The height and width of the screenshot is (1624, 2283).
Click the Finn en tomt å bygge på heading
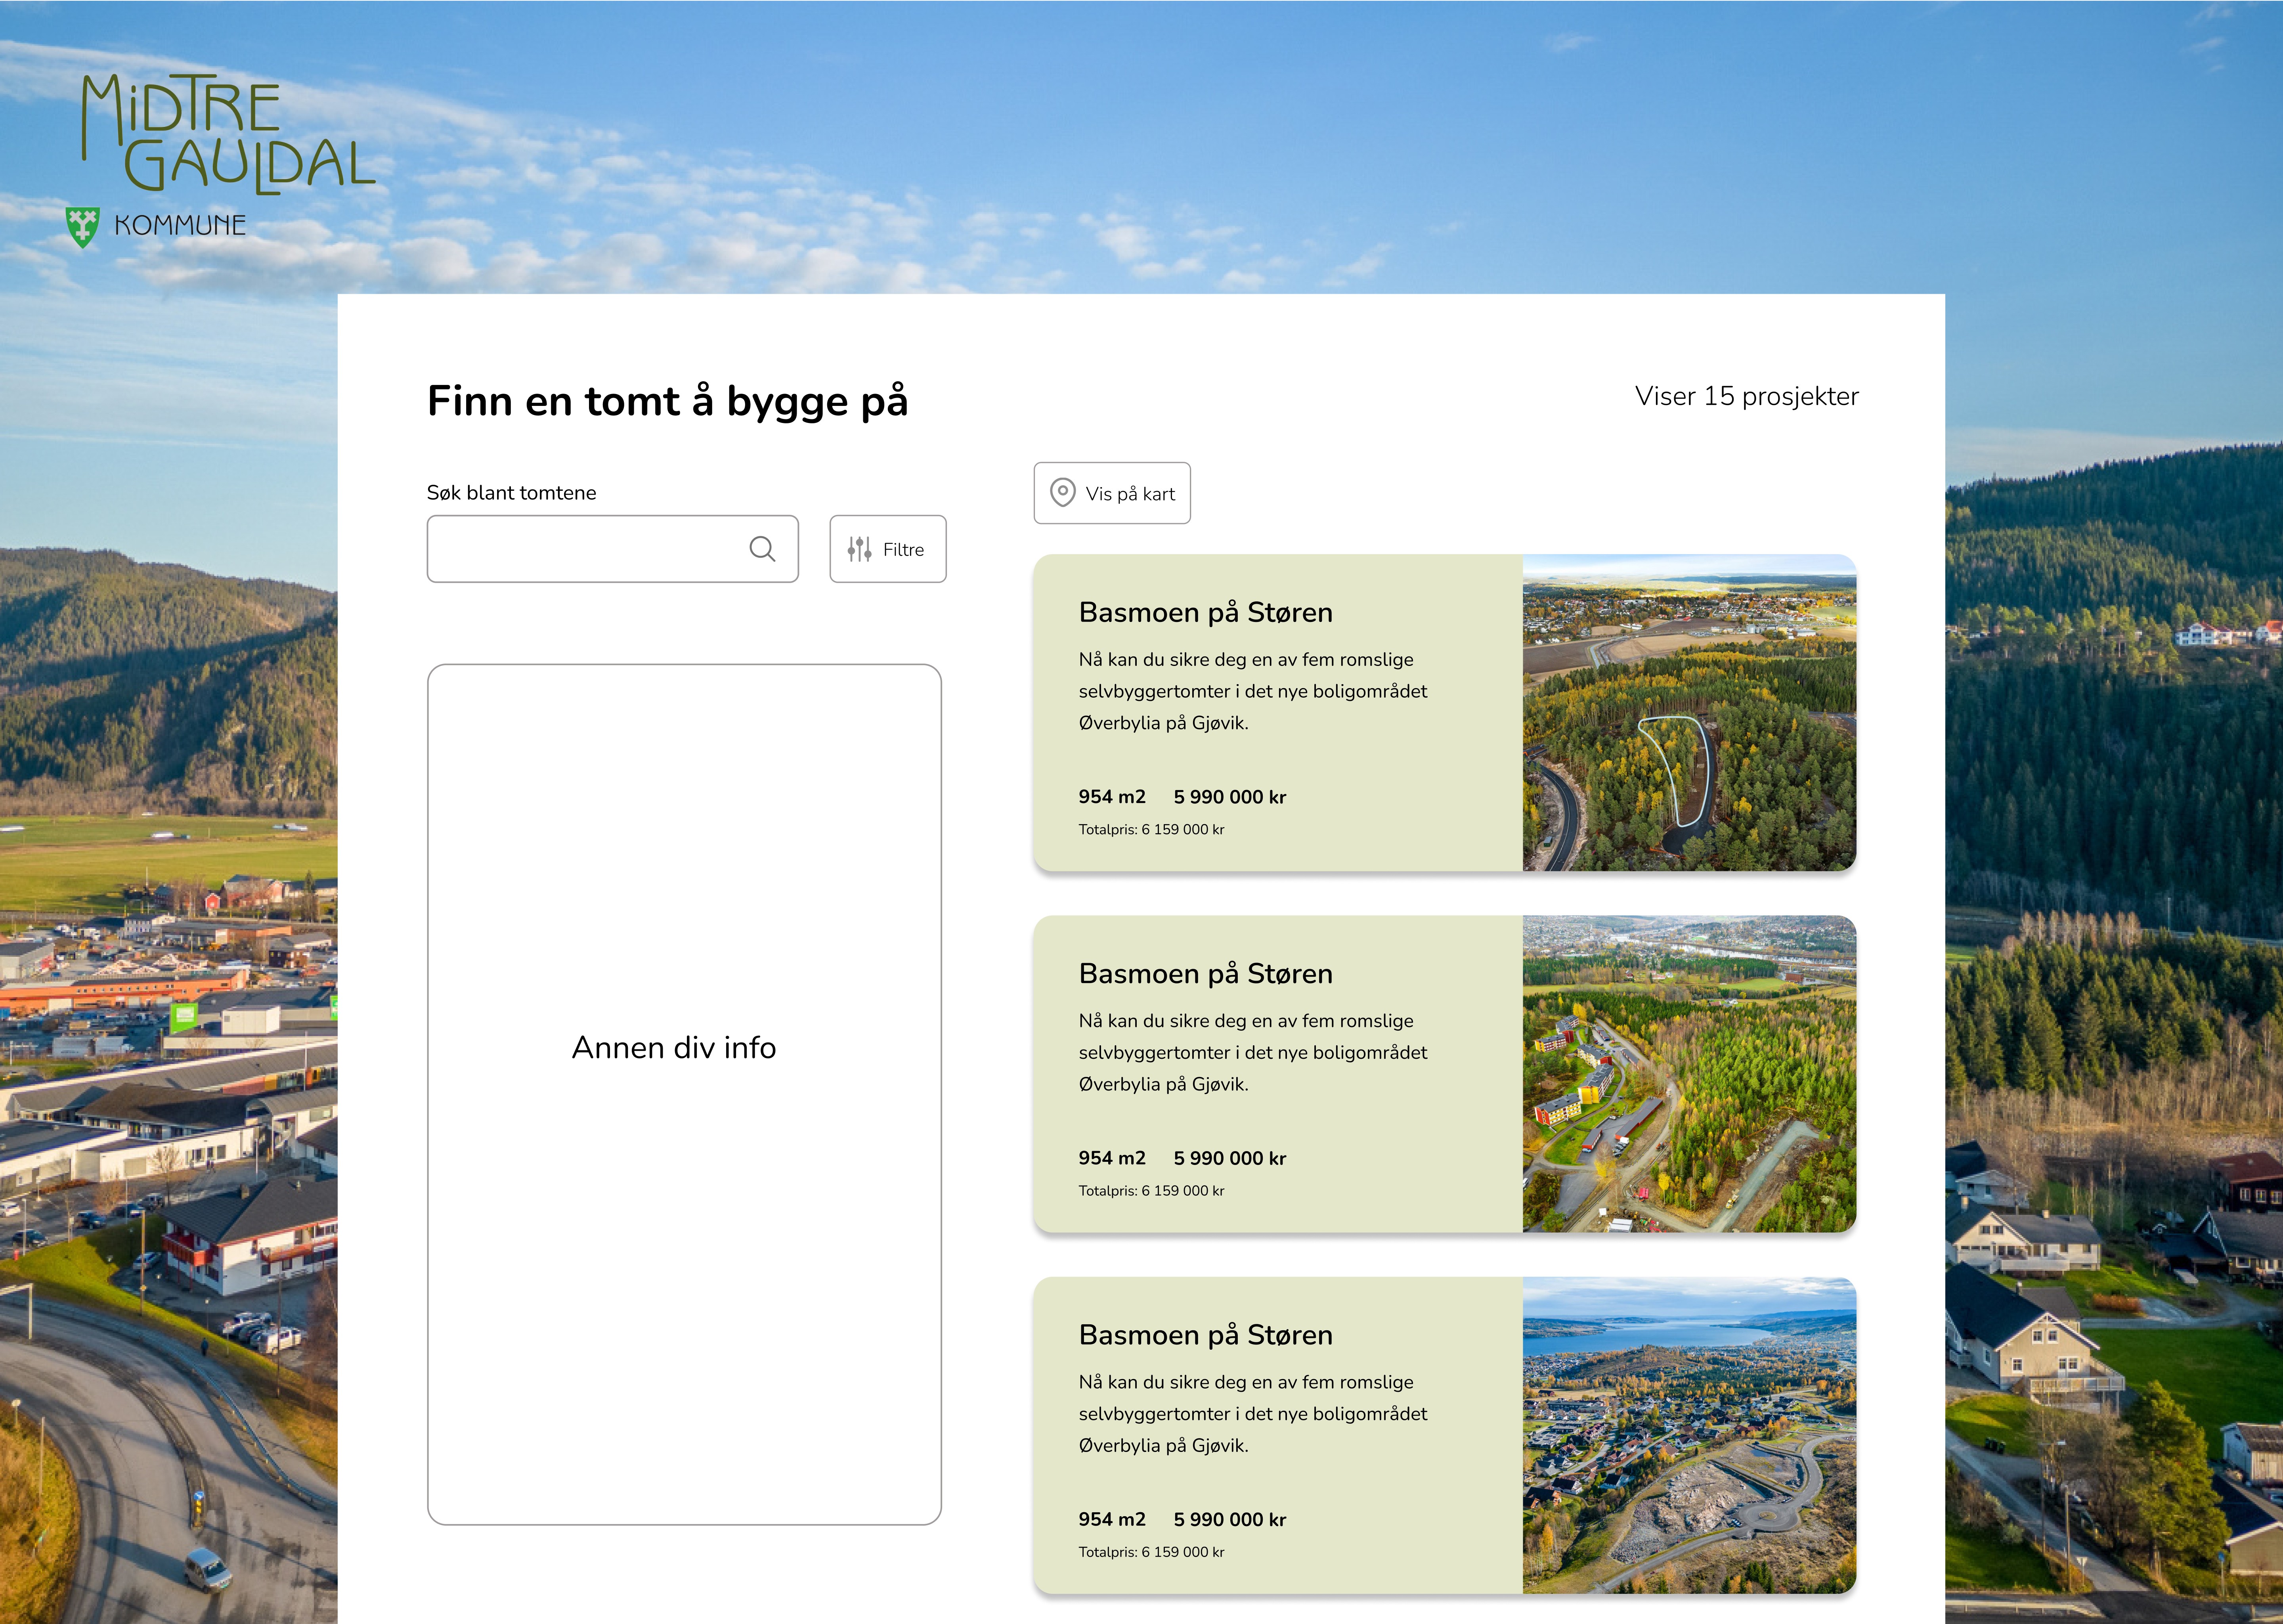point(667,401)
